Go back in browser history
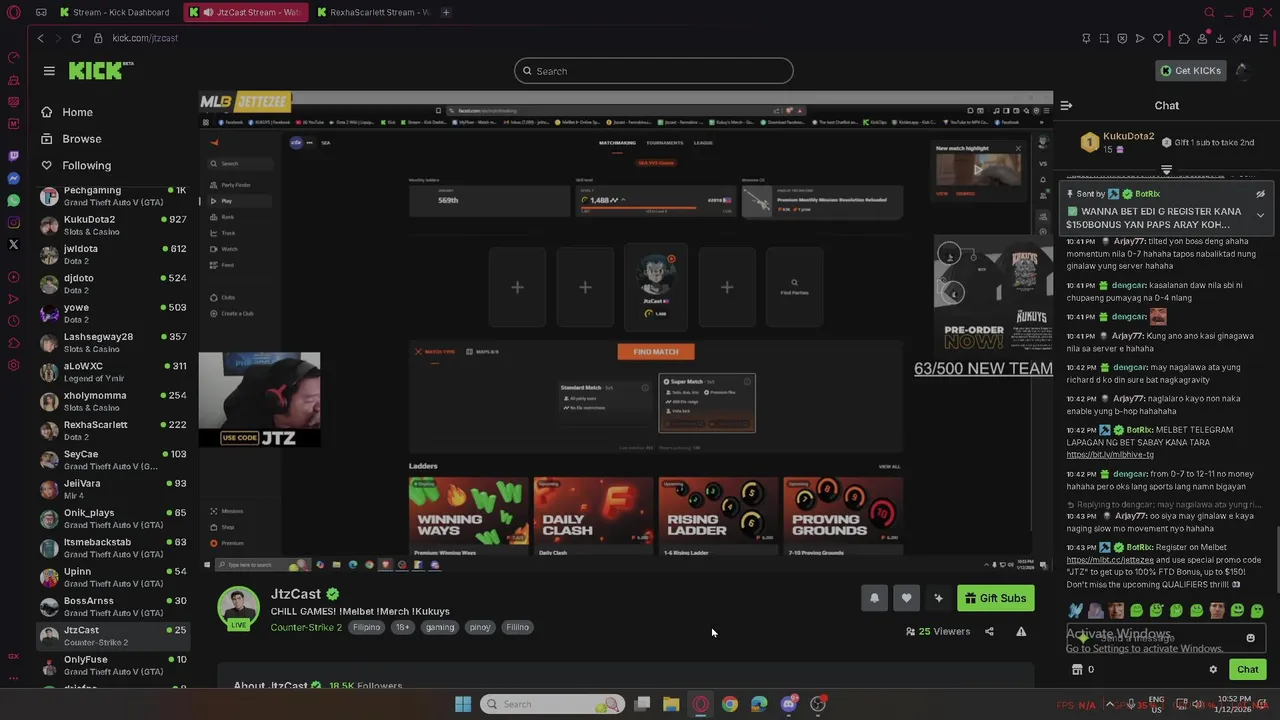This screenshot has width=1280, height=720. 41,38
